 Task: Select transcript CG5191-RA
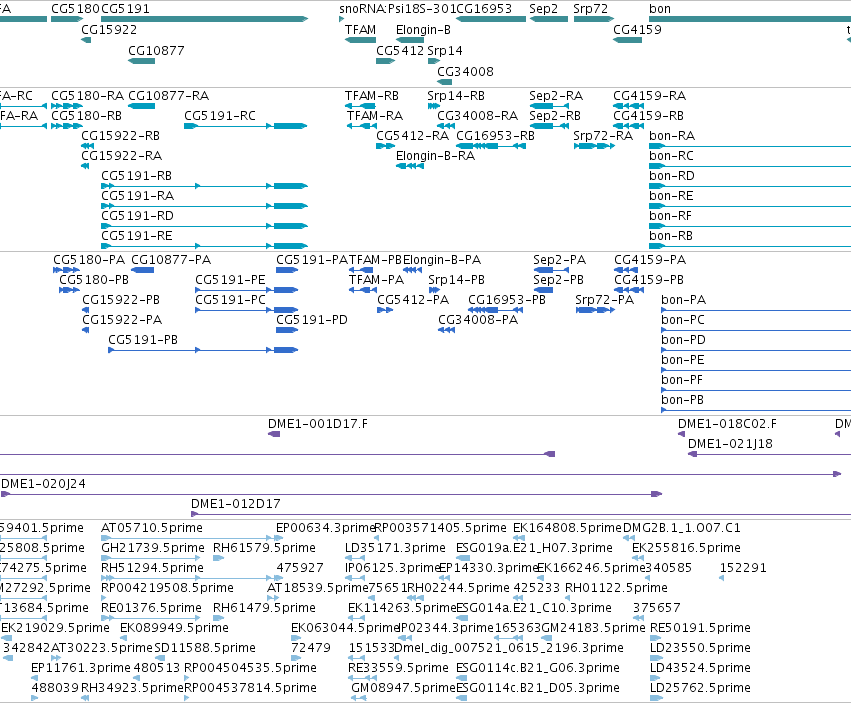tap(205, 206)
